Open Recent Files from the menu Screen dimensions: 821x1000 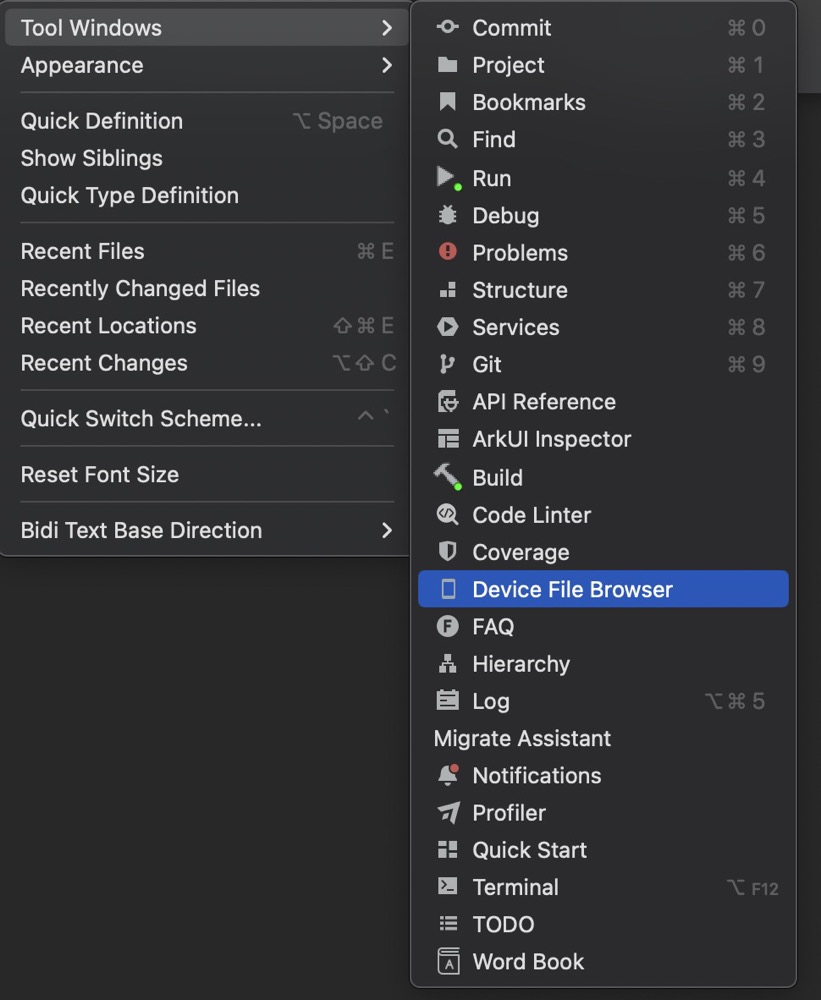tap(207, 251)
